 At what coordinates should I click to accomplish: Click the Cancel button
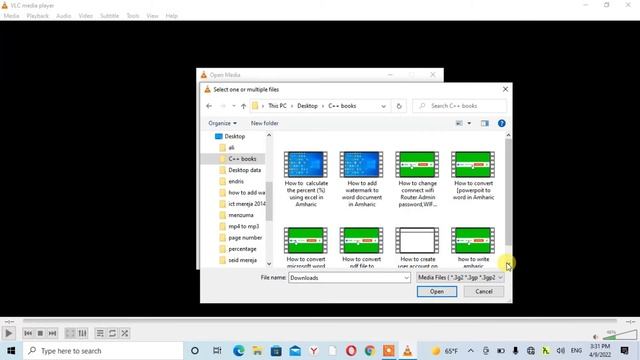click(484, 291)
